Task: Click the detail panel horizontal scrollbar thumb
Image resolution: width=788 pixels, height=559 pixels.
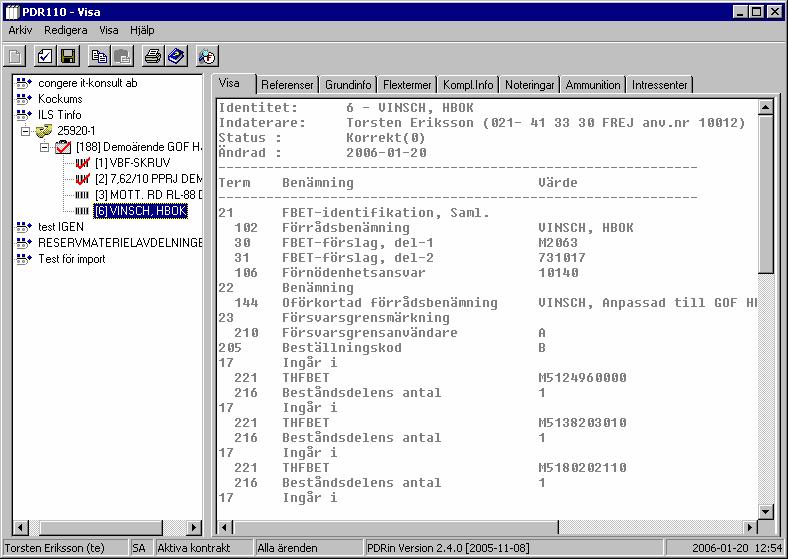Action: [x=395, y=528]
